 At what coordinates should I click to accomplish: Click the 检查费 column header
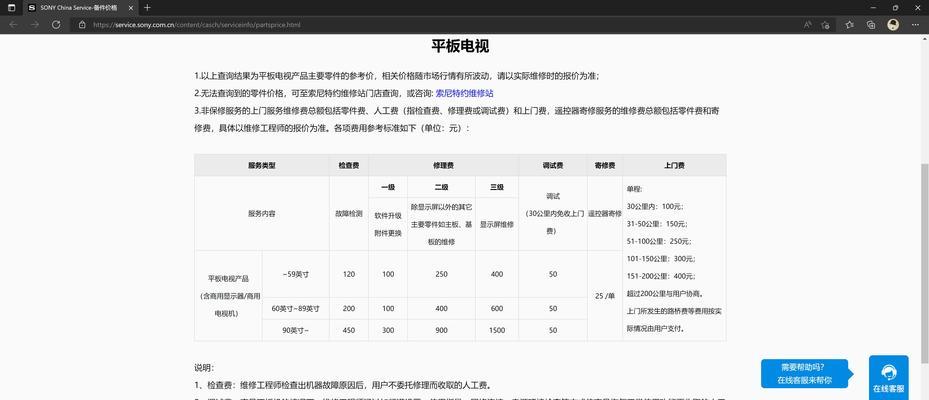[x=348, y=166]
